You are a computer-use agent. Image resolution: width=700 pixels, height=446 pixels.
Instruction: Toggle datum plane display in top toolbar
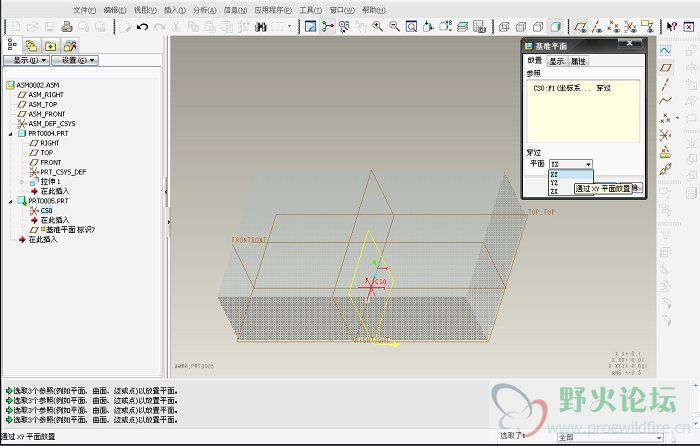coord(581,26)
